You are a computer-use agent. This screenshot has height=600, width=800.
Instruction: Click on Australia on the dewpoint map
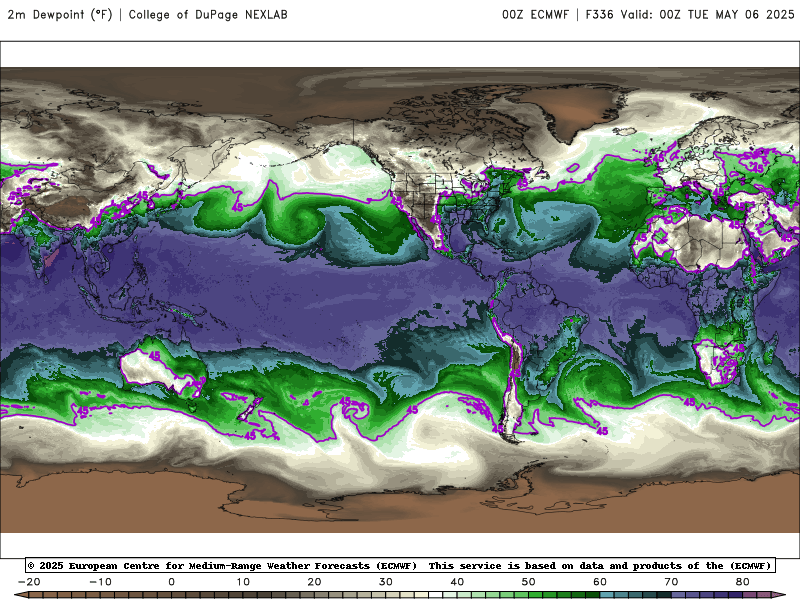162,368
